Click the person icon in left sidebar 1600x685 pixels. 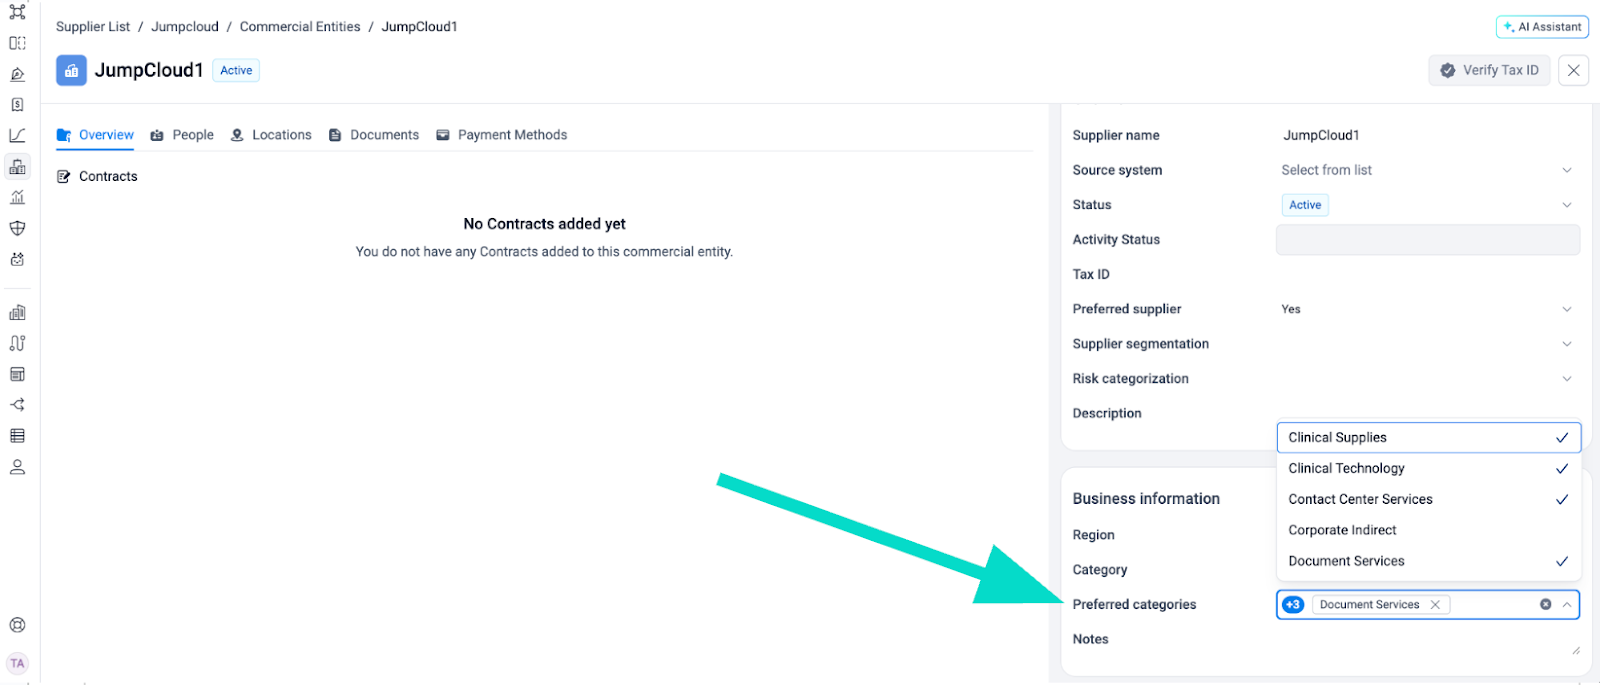tap(17, 467)
